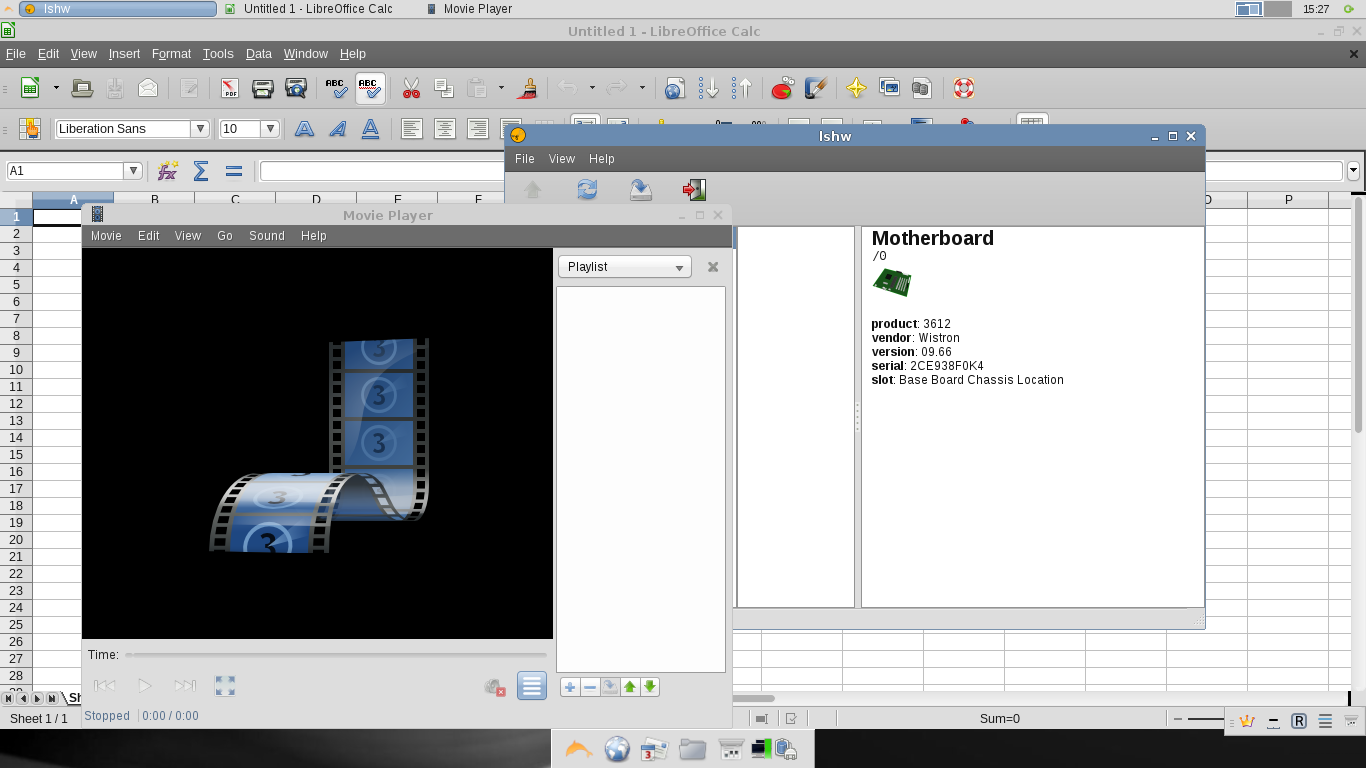Insert a hyperlink from Calc toolbar
This screenshot has width=1366, height=768.
tap(675, 88)
